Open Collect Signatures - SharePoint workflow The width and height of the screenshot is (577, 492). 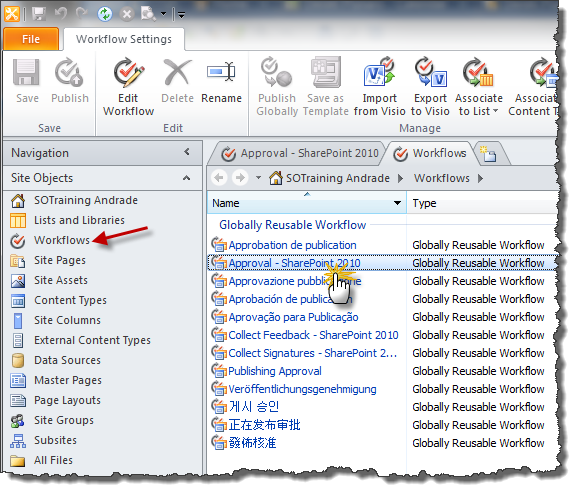(312, 353)
